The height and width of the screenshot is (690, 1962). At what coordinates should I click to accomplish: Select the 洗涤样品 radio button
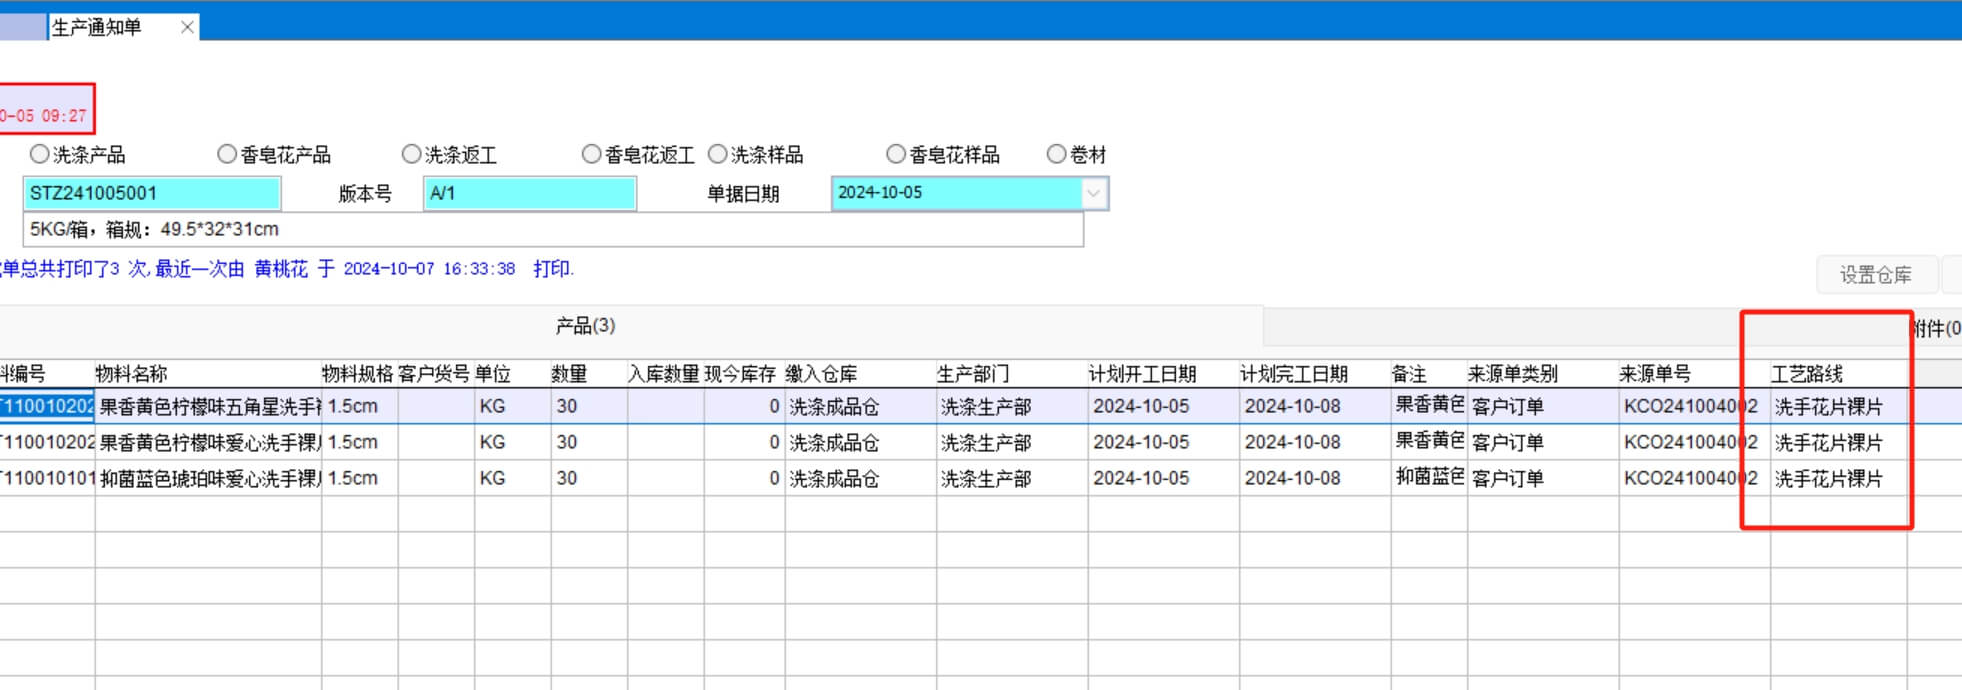pos(717,154)
